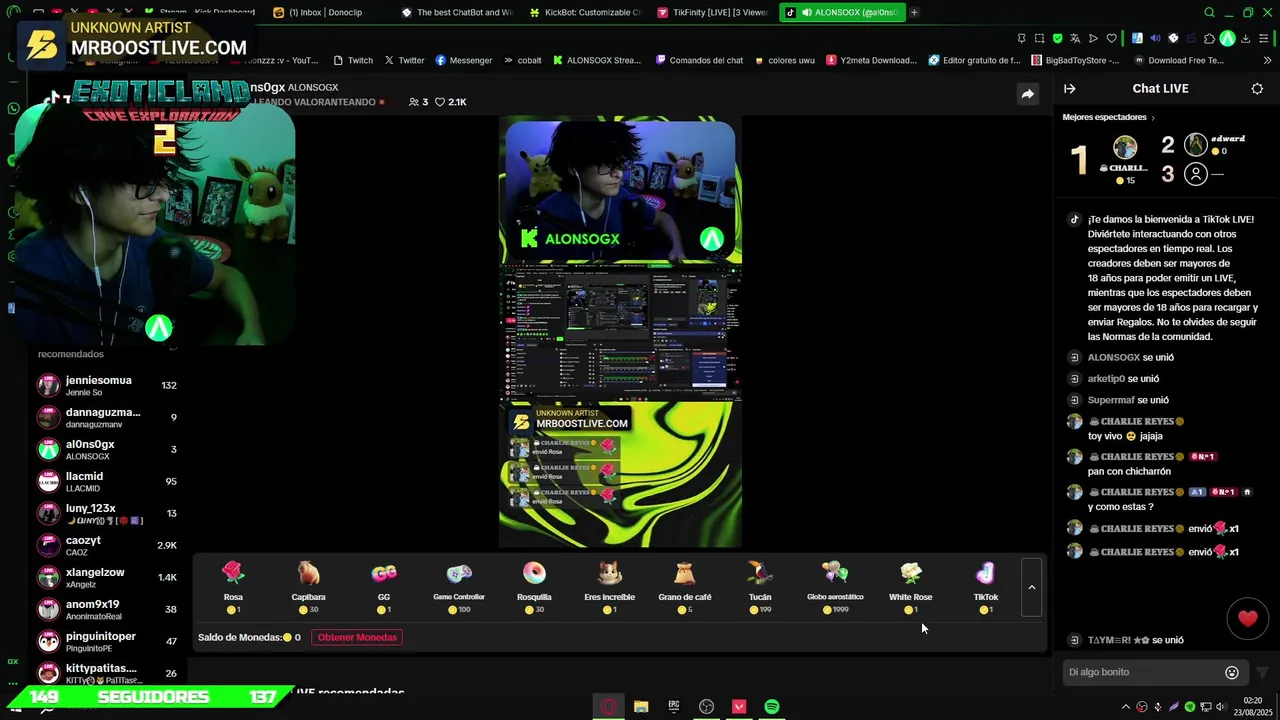1280x720 pixels.
Task: Open Valorant icon in the taskbar
Action: [x=739, y=706]
